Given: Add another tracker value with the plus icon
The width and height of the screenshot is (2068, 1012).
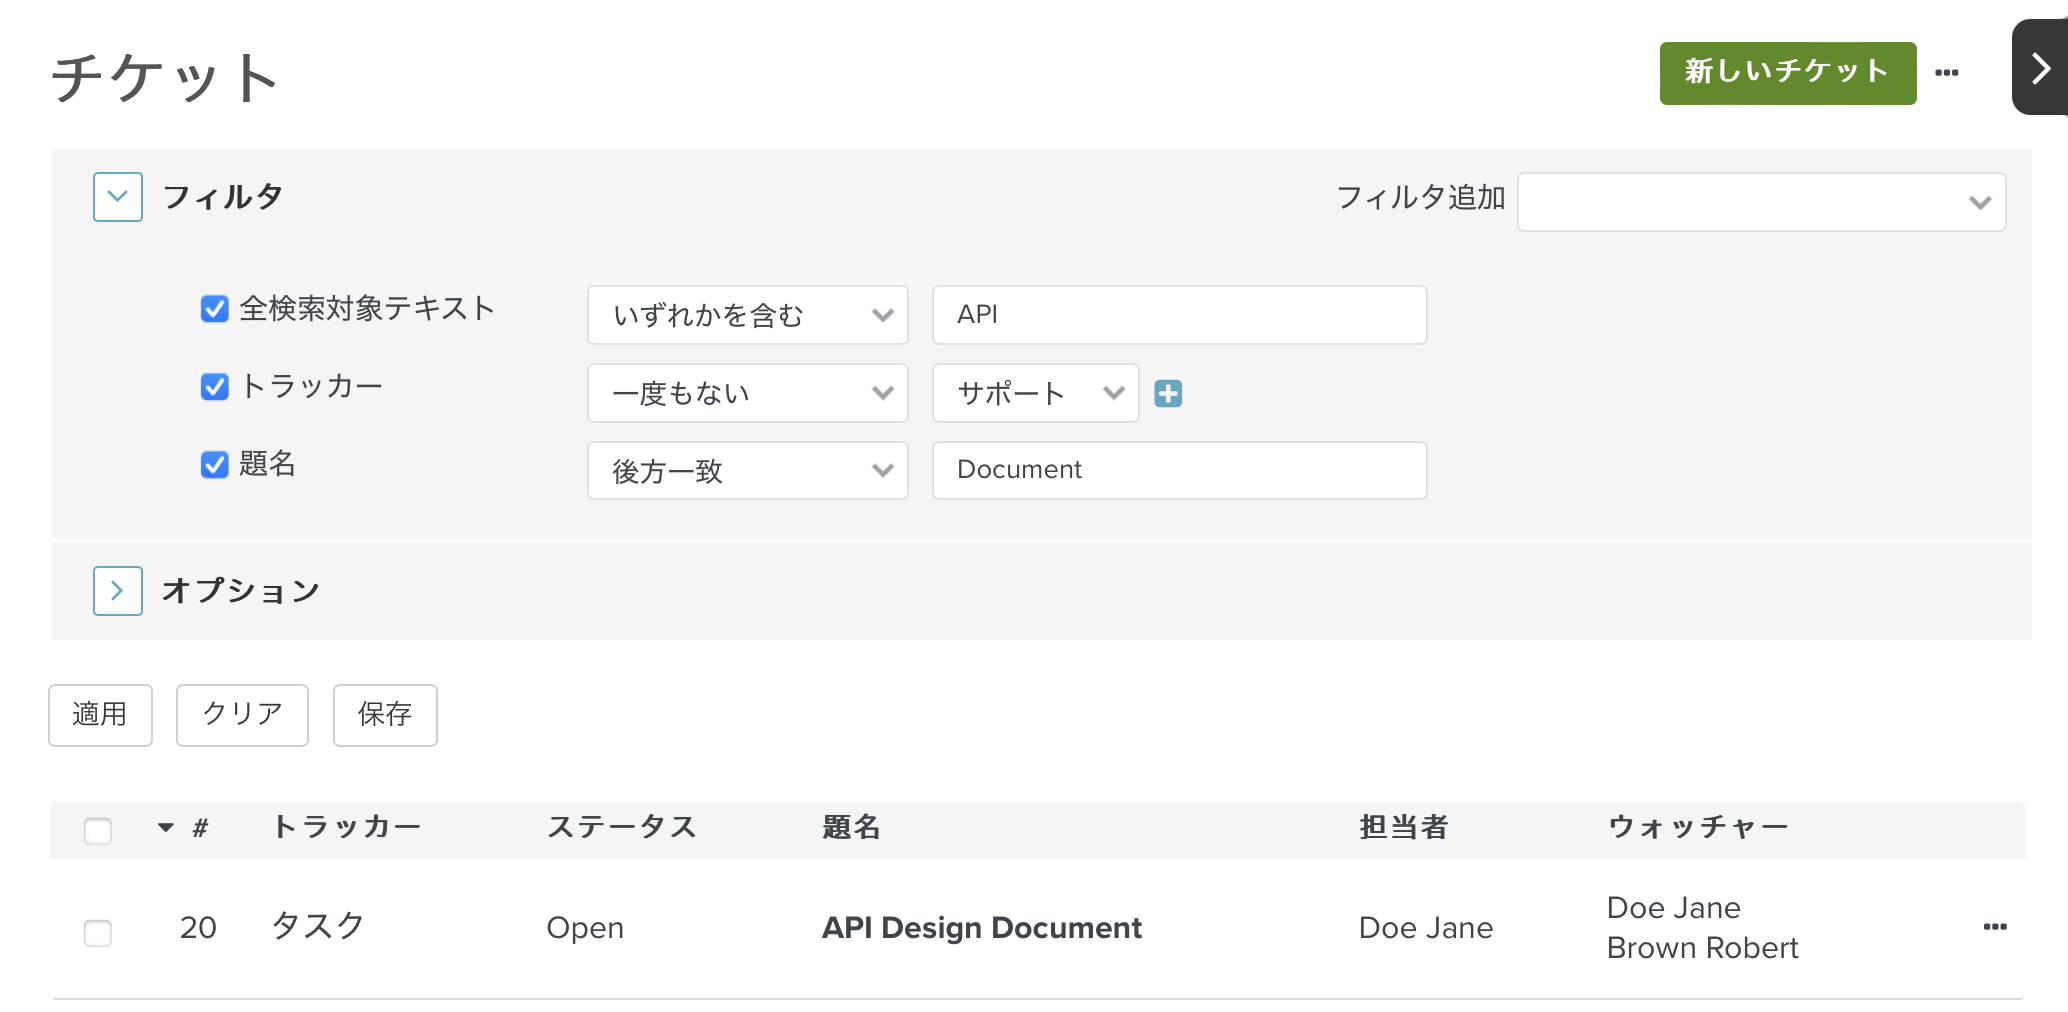Looking at the screenshot, I should [x=1168, y=393].
